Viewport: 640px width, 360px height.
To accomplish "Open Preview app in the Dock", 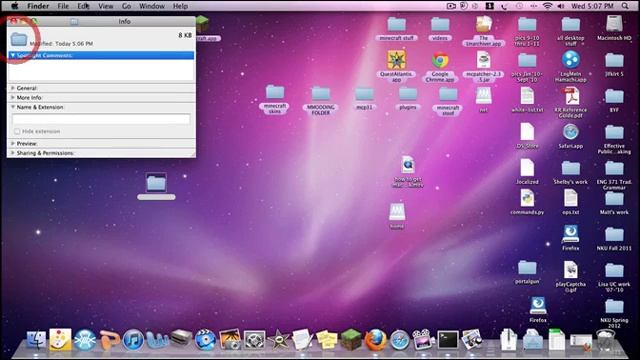I will (472, 340).
